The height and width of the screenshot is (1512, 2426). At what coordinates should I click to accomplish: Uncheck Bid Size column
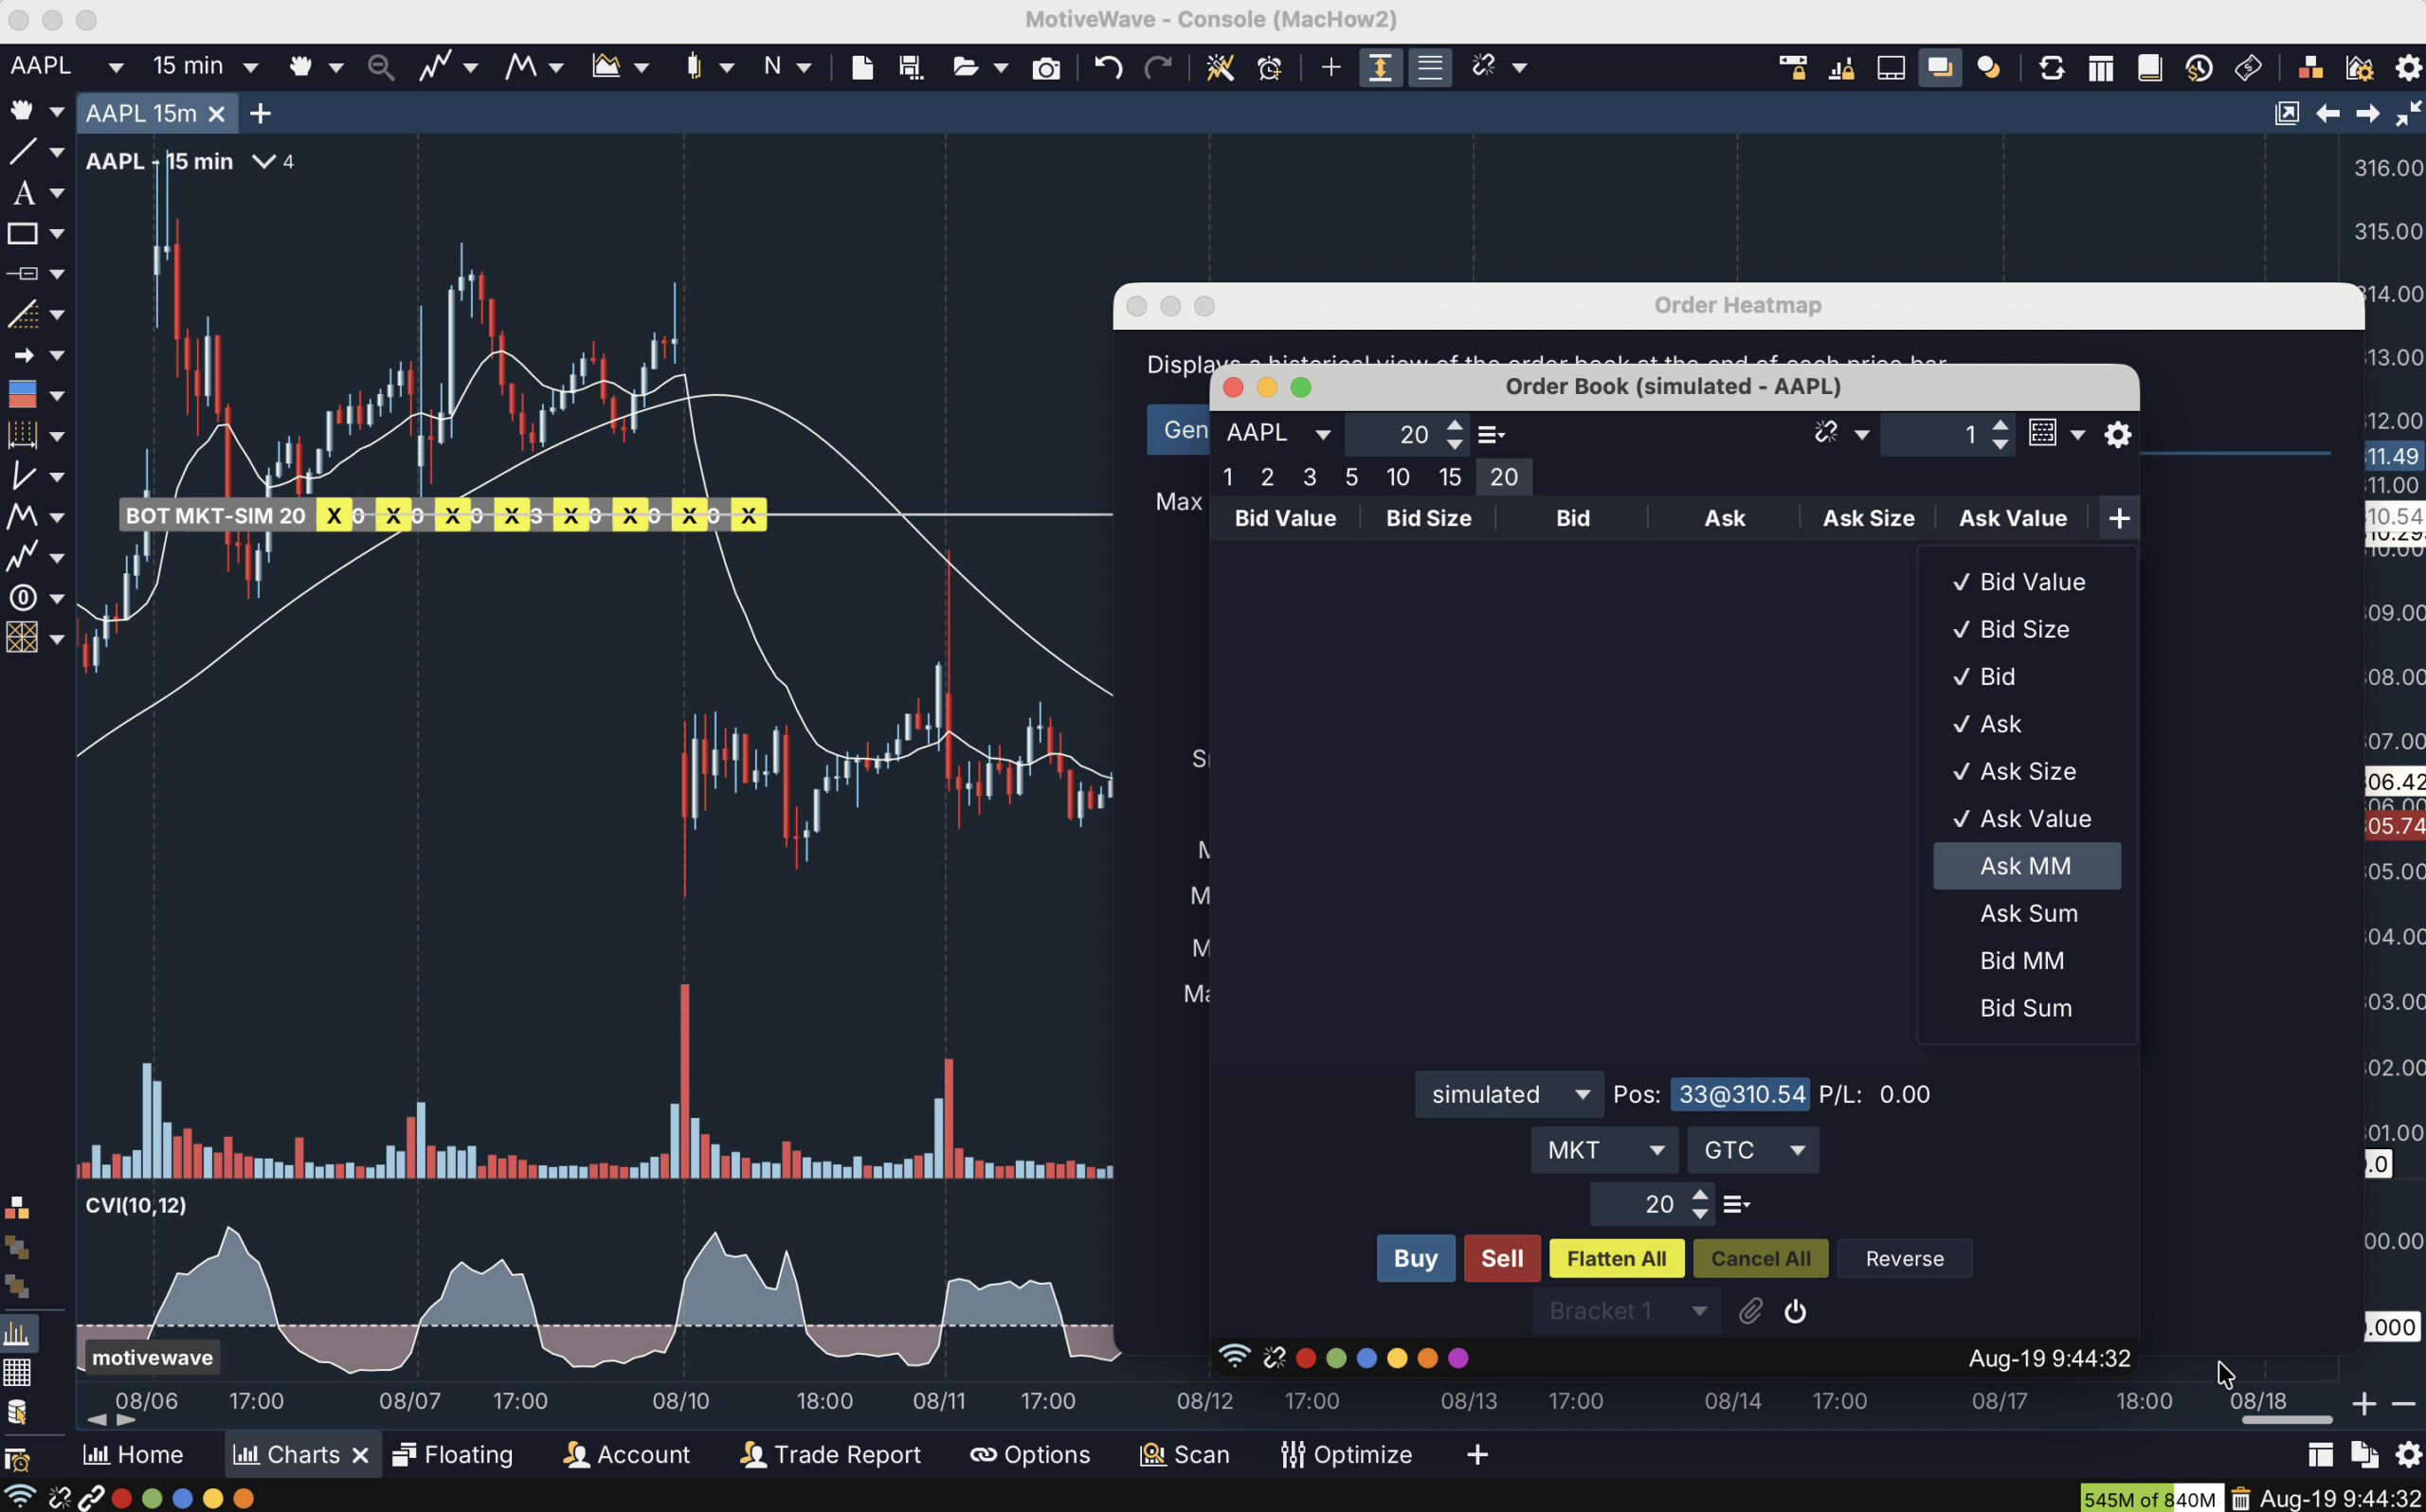tap(2026, 629)
